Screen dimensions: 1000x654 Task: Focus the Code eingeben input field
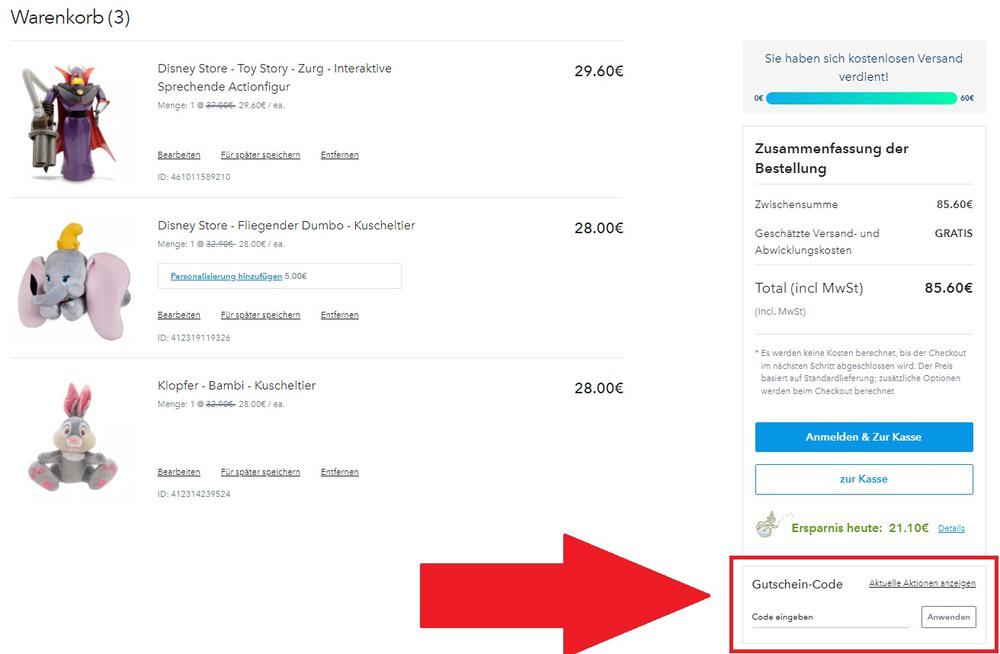(830, 617)
